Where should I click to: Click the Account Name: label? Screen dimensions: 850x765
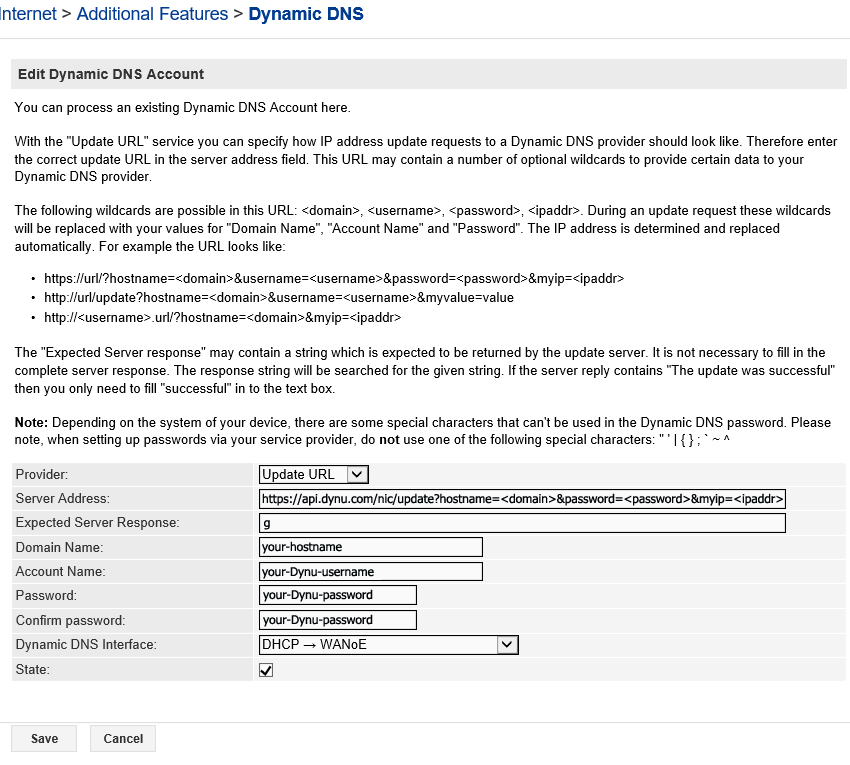(x=61, y=571)
